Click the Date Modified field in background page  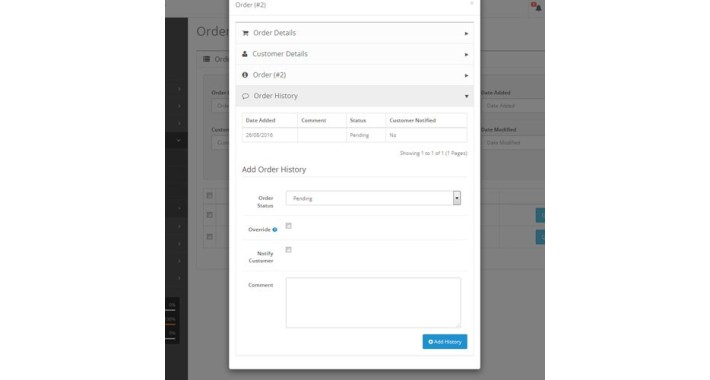pos(513,143)
